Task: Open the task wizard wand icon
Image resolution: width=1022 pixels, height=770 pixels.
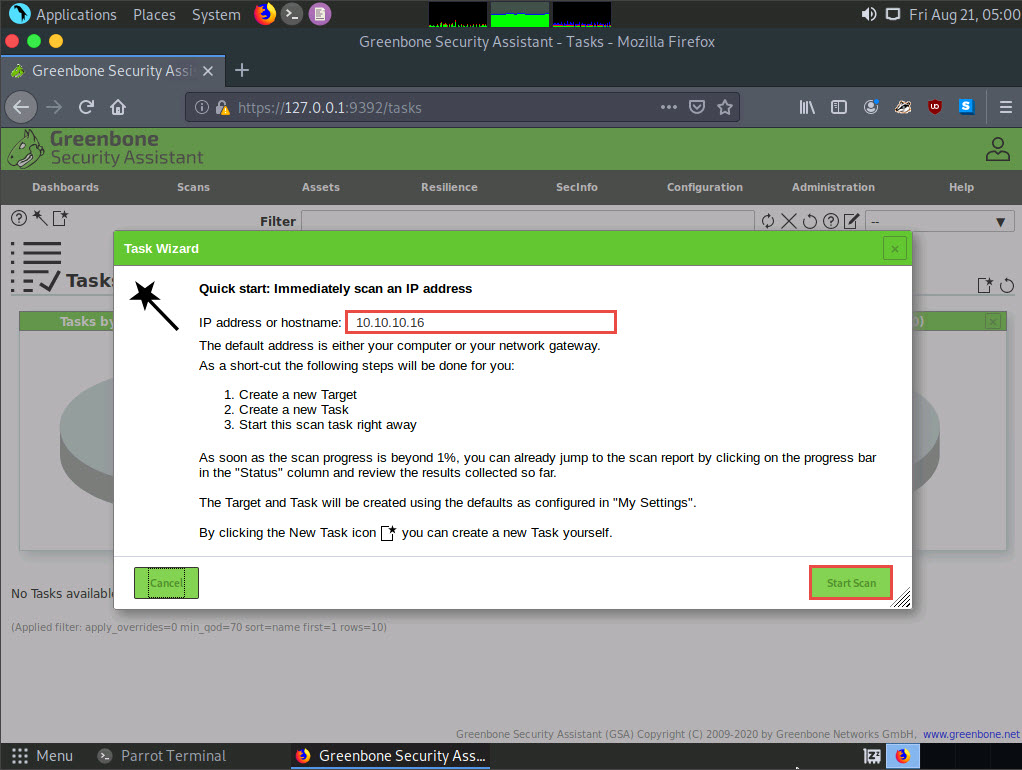Action: pos(40,218)
